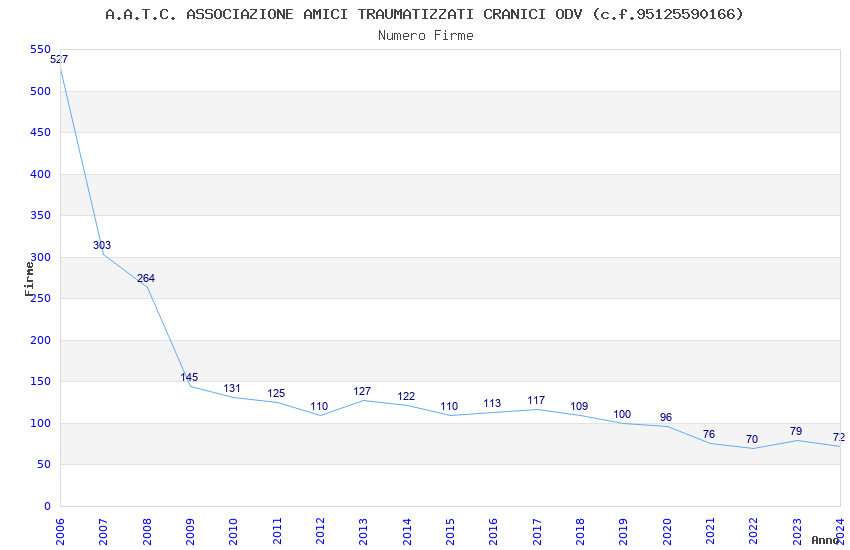Click the x-axis year label 2021
850x550 pixels.
click(x=710, y=531)
